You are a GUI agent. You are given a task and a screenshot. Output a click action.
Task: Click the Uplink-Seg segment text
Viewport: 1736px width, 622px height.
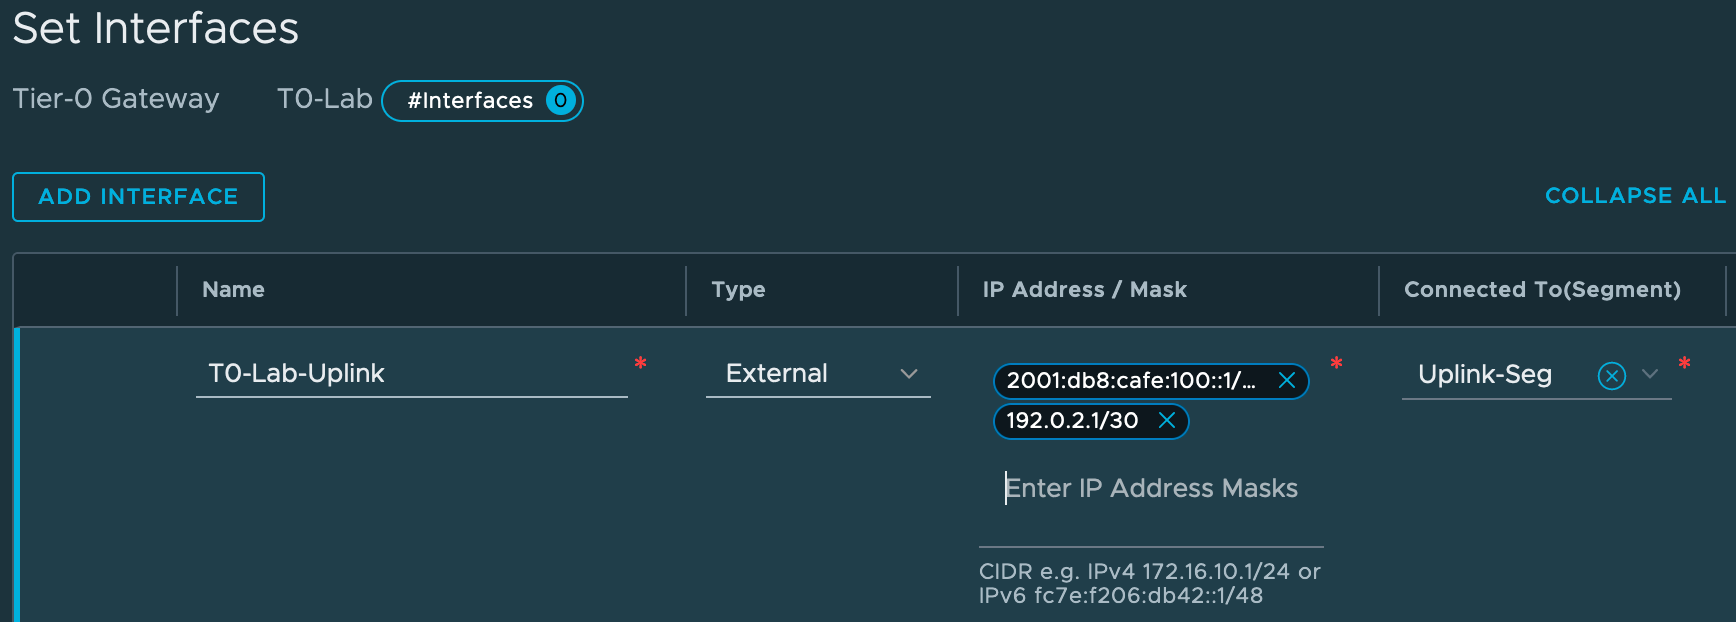click(1485, 375)
